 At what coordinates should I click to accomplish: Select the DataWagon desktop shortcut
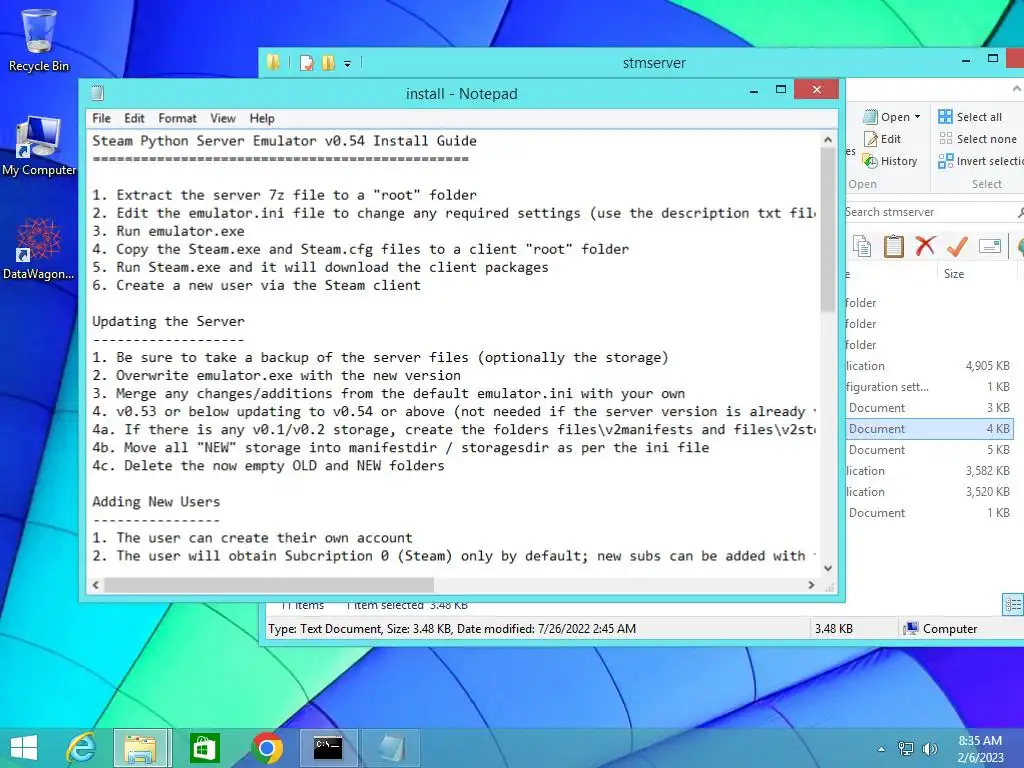tap(39, 249)
